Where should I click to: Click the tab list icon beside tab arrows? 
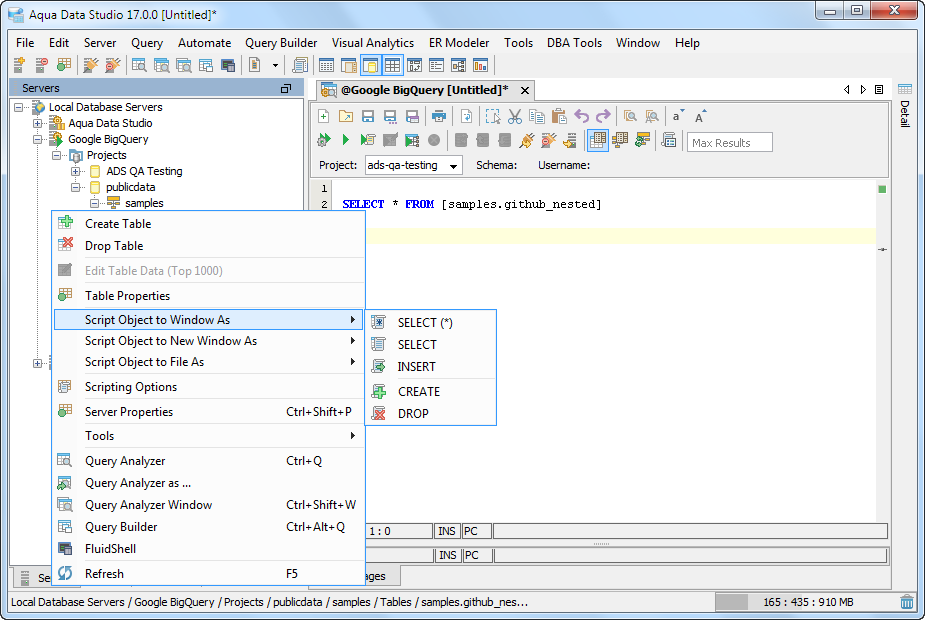[879, 90]
